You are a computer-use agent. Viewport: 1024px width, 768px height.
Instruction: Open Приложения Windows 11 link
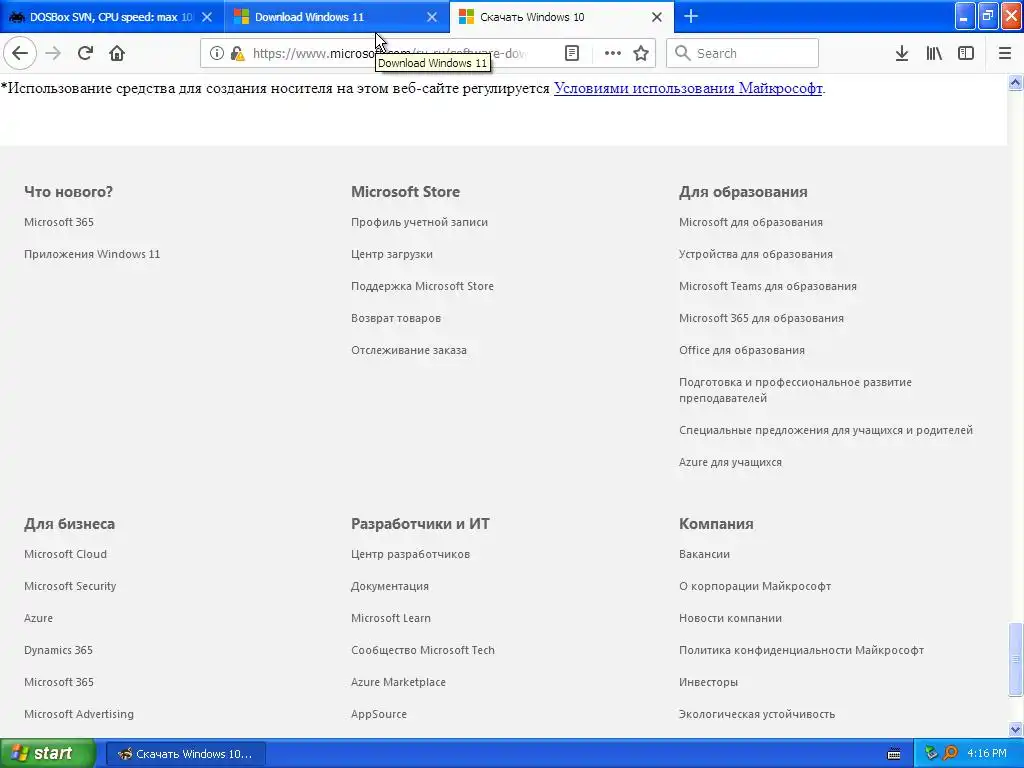(x=92, y=254)
